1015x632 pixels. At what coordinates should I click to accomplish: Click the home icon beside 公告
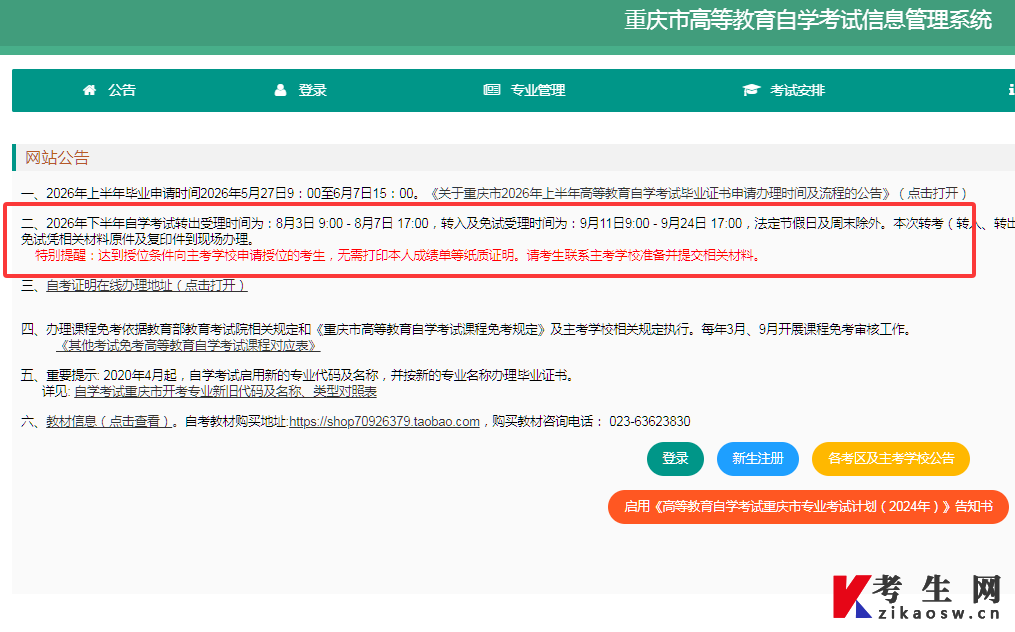tap(89, 90)
